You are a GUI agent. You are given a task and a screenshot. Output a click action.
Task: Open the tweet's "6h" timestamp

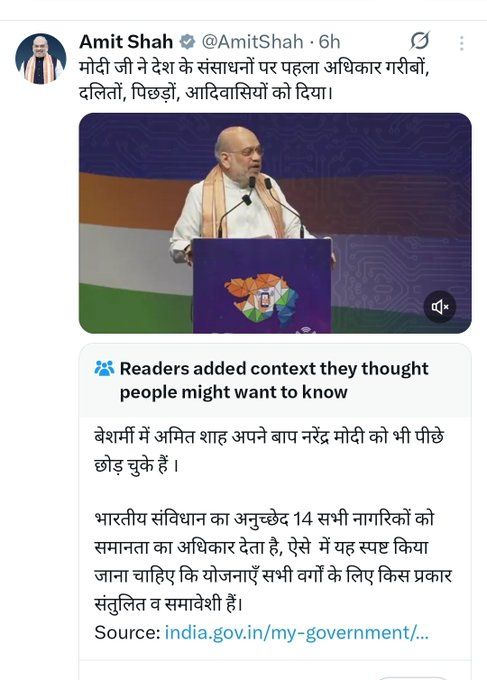point(329,42)
